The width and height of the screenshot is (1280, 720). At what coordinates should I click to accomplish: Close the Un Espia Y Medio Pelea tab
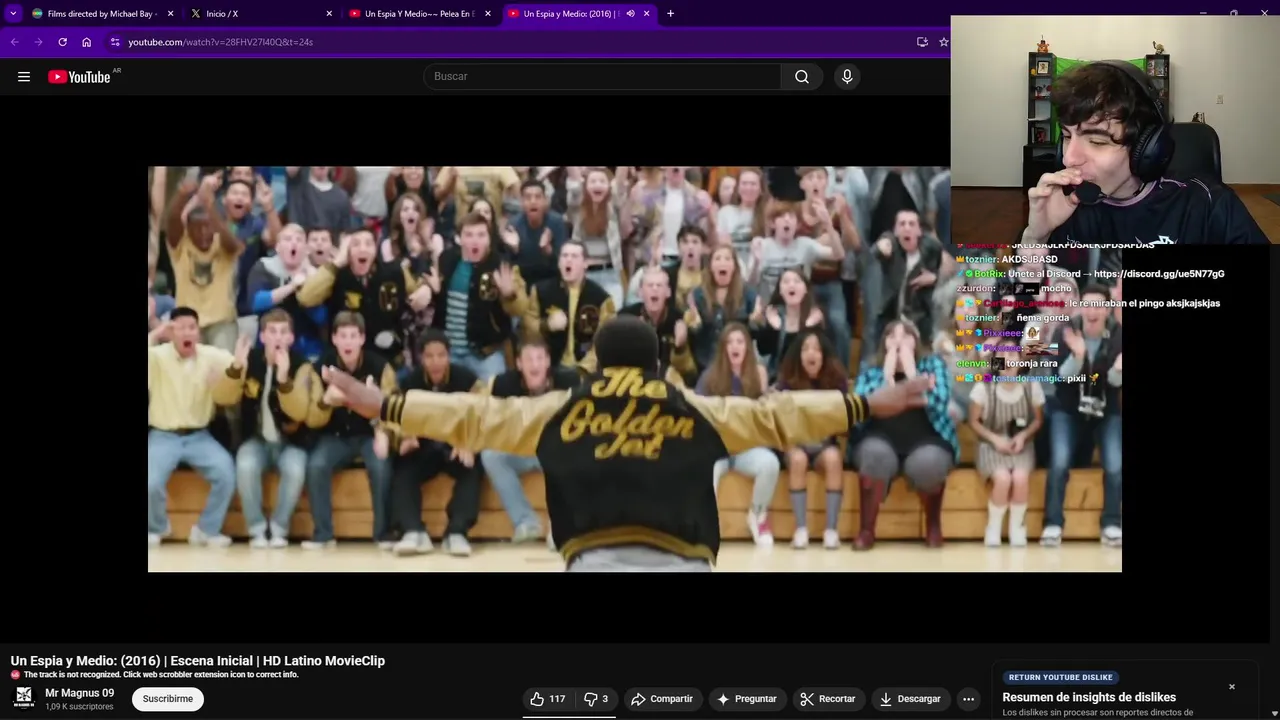[488, 14]
